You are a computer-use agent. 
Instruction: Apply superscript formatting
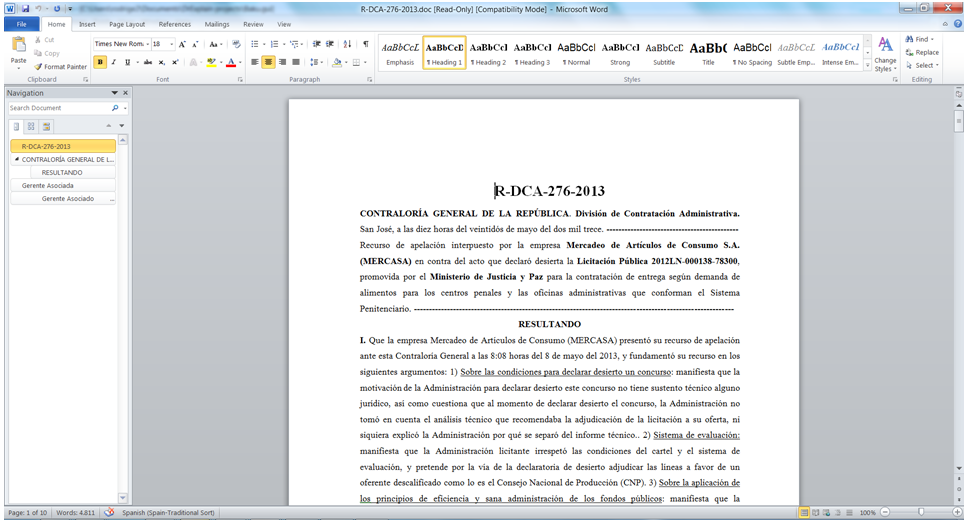coord(176,62)
